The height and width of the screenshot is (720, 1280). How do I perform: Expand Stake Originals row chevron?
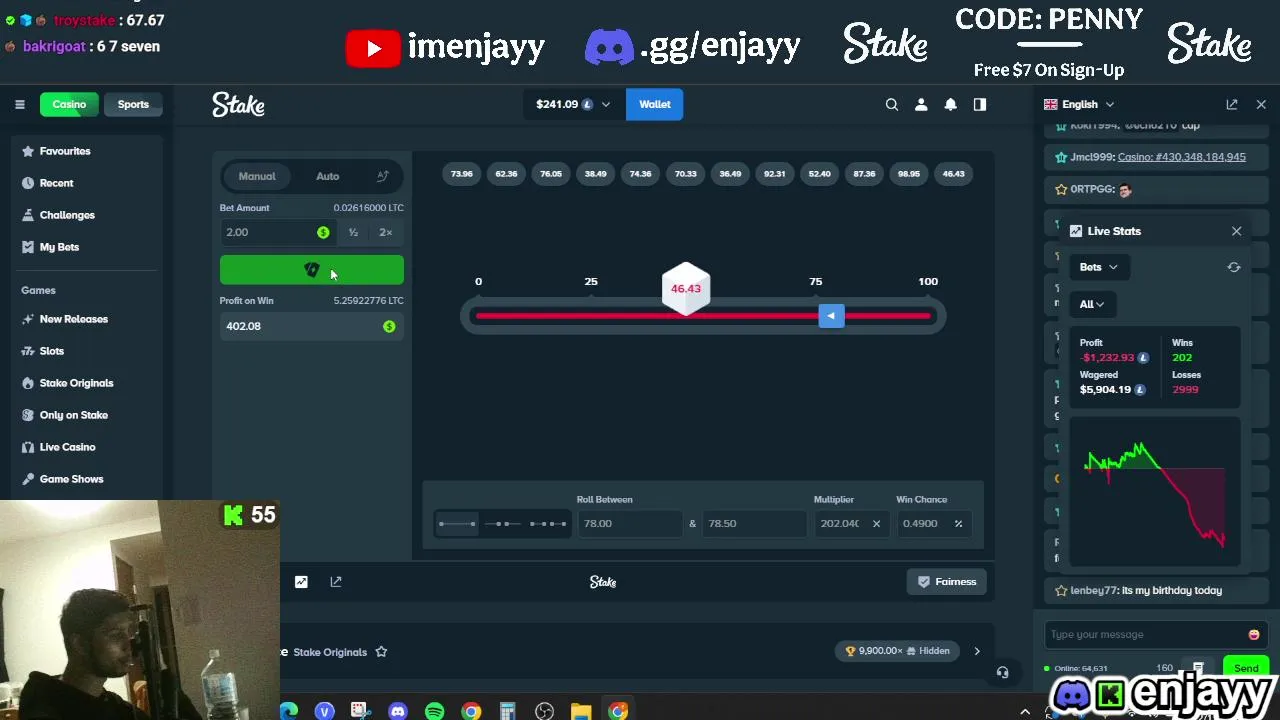coord(977,651)
